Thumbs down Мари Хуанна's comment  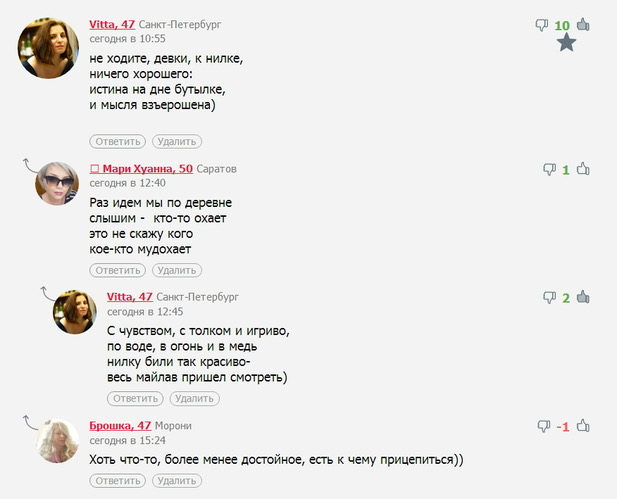coord(549,170)
